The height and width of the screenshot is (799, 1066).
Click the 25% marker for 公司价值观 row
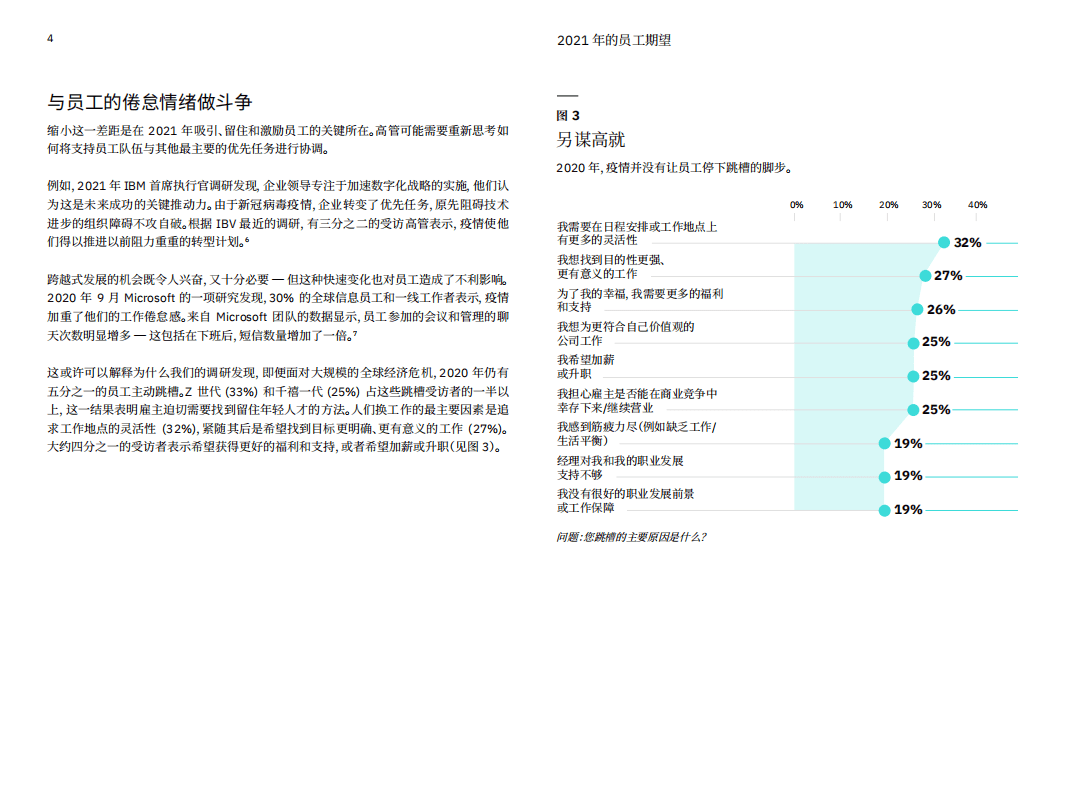click(x=912, y=342)
